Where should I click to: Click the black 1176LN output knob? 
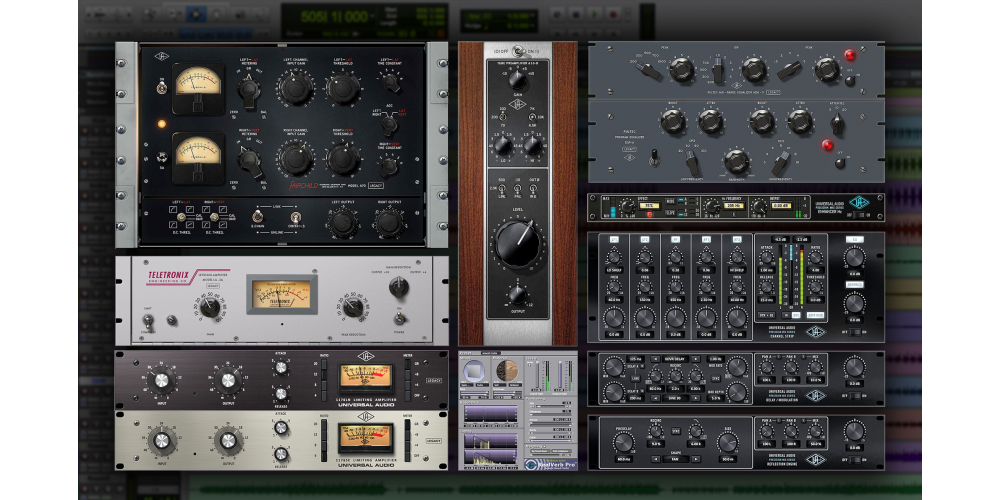(228, 381)
